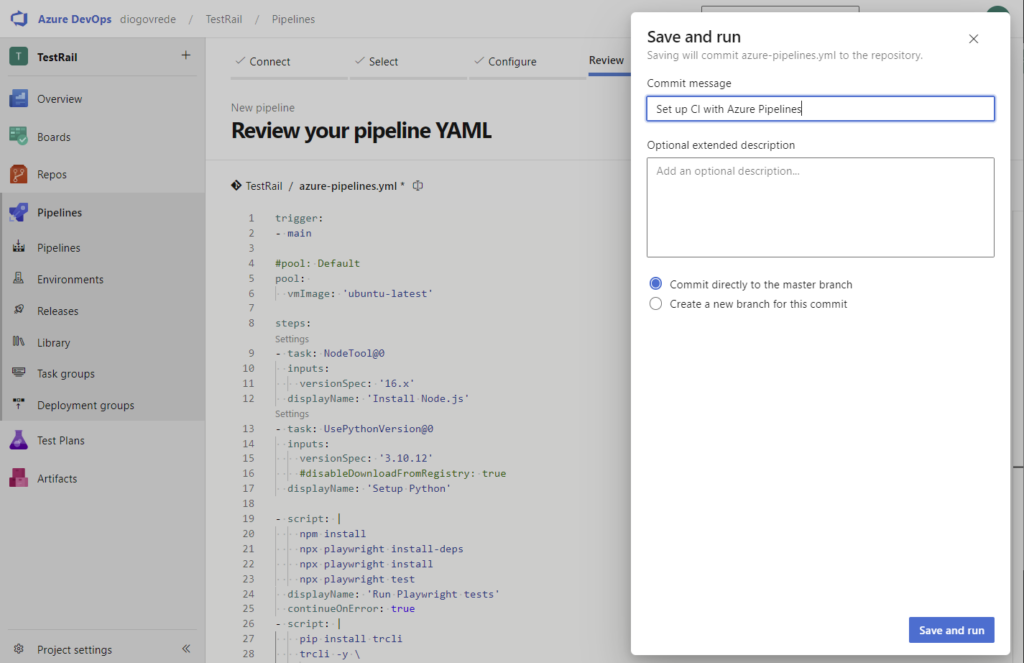The height and width of the screenshot is (663, 1024).
Task: Select Create a new branch for this commit
Action: (x=656, y=304)
